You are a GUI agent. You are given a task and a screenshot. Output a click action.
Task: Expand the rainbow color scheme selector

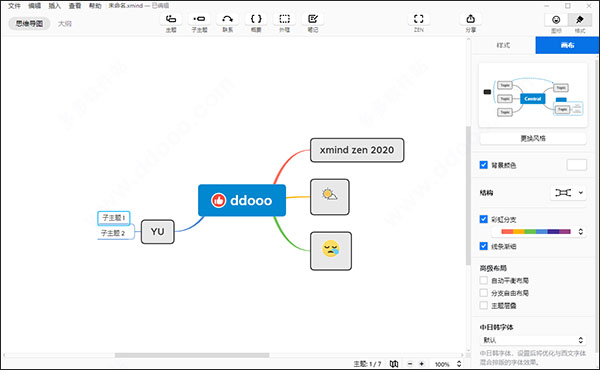(x=580, y=231)
